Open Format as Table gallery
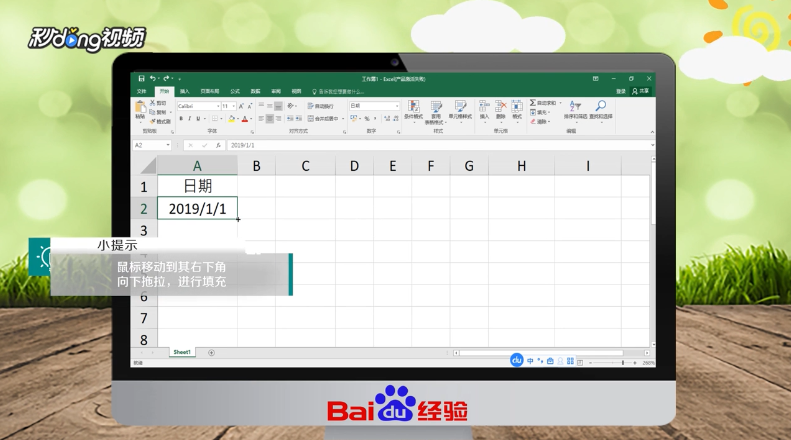 point(436,112)
